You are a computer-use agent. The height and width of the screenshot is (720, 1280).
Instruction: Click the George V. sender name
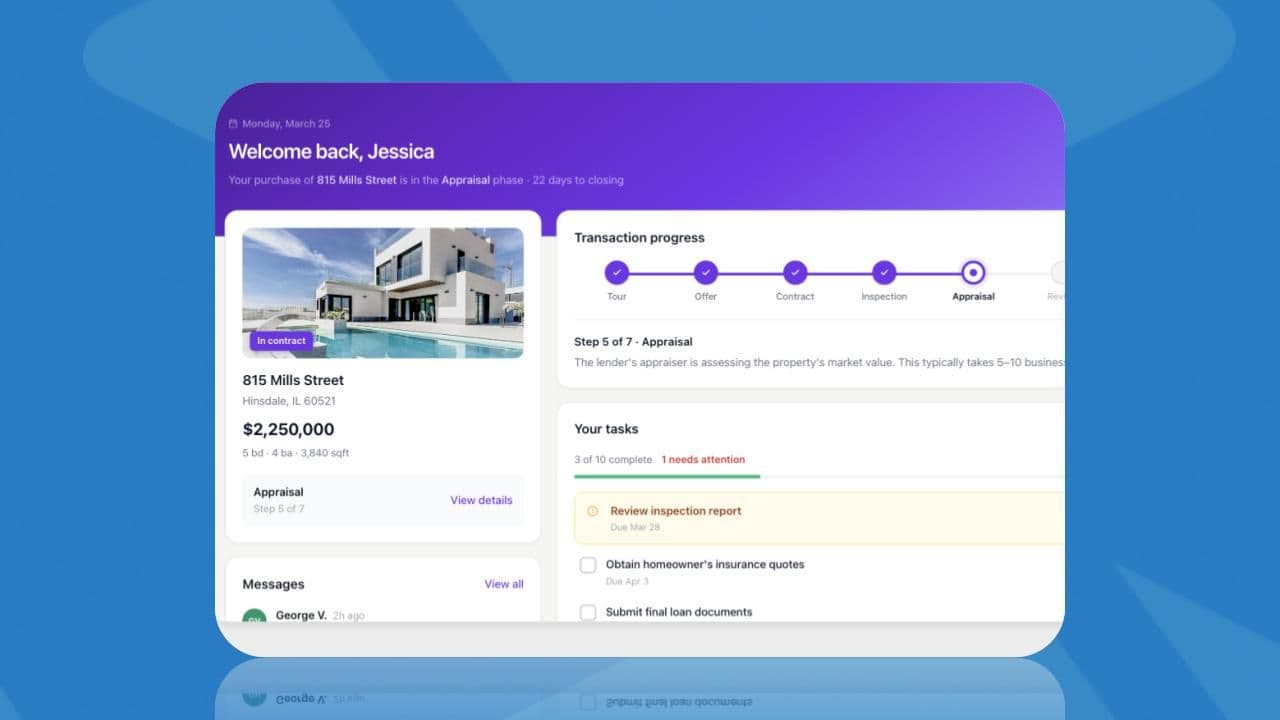tap(301, 615)
